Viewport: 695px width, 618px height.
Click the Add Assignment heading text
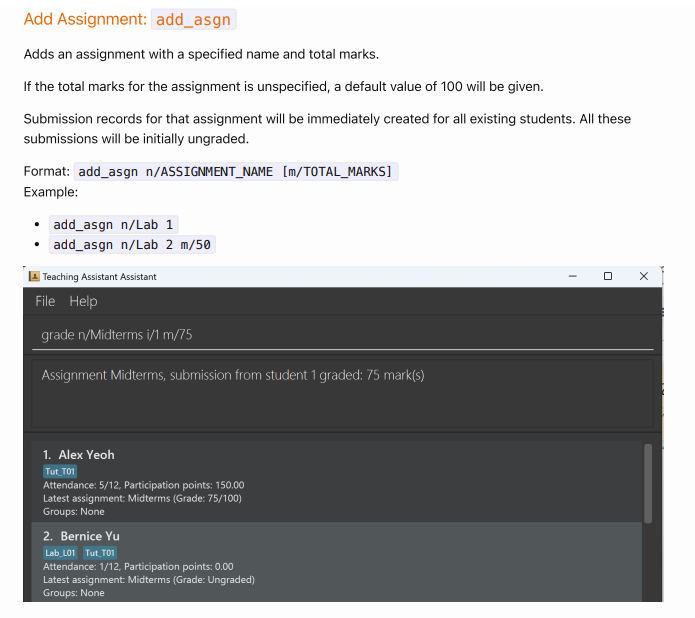pyautogui.click(x=85, y=20)
